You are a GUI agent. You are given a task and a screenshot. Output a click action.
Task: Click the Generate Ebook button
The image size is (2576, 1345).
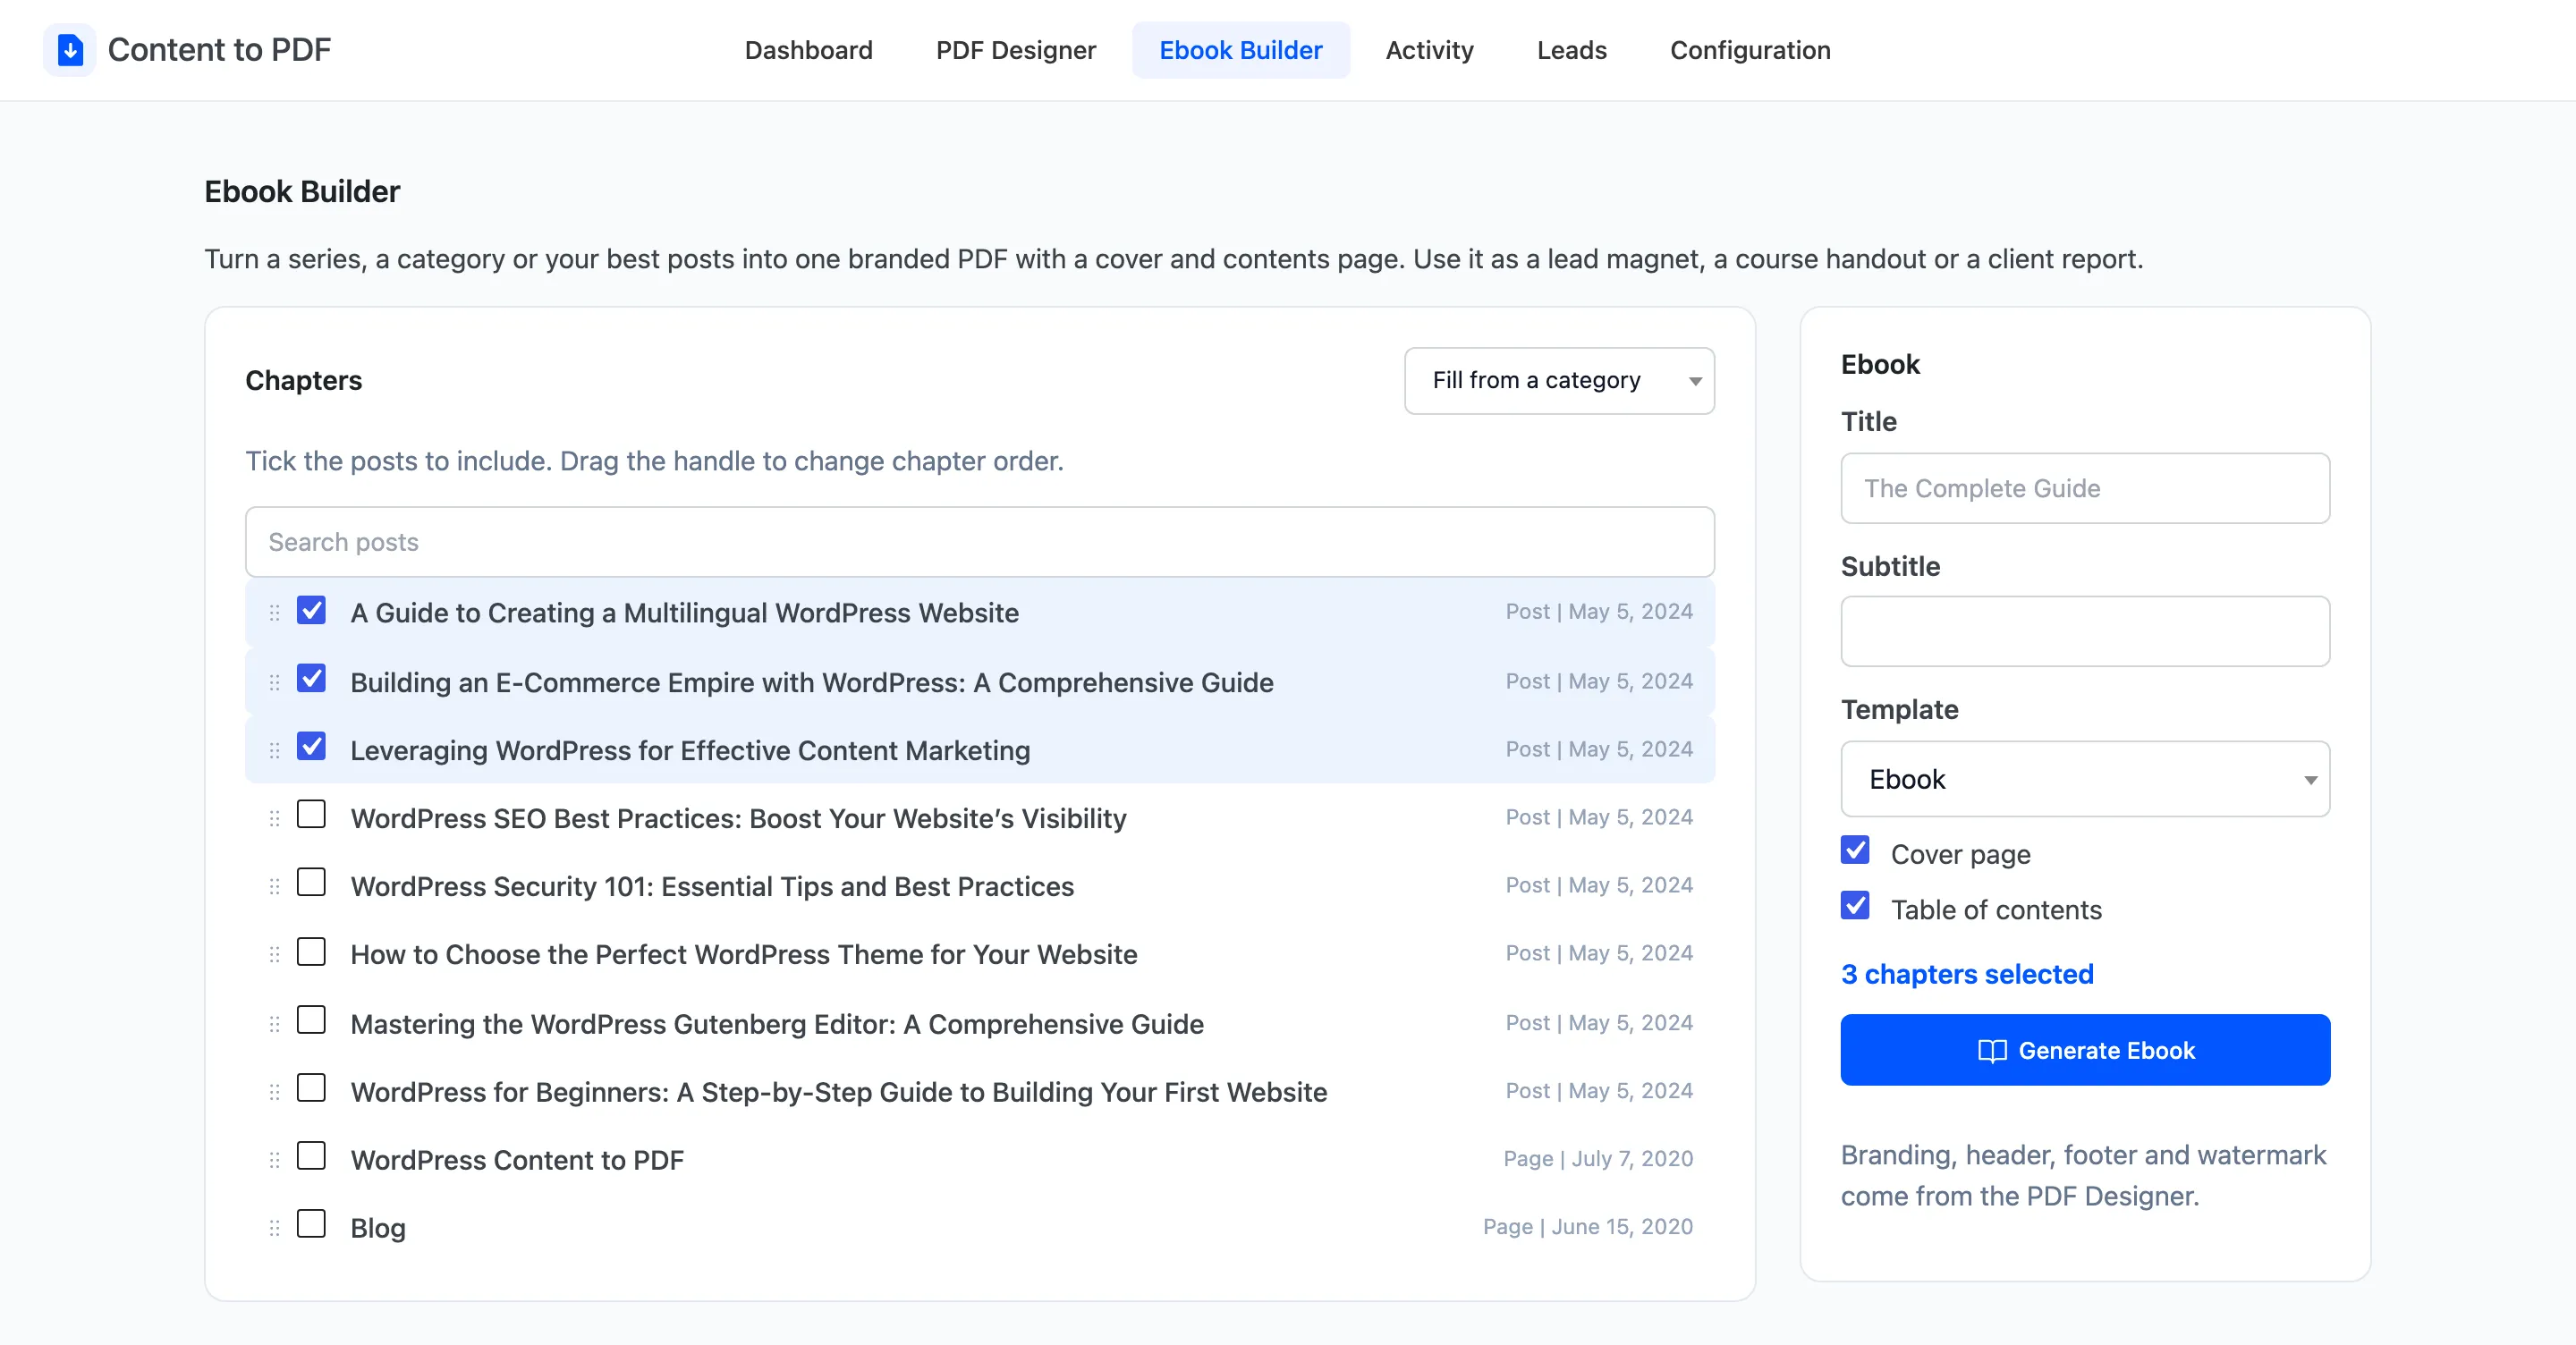click(x=2085, y=1050)
